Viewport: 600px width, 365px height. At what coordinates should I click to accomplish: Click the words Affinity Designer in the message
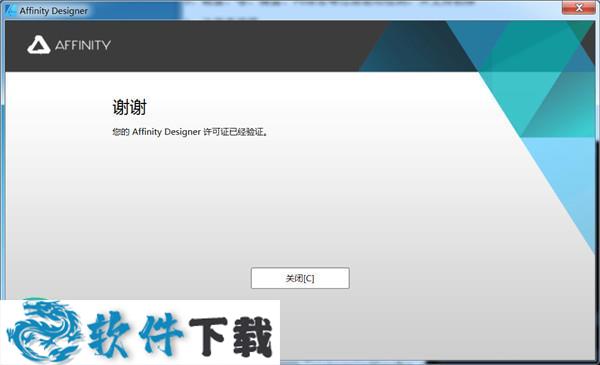(x=166, y=132)
